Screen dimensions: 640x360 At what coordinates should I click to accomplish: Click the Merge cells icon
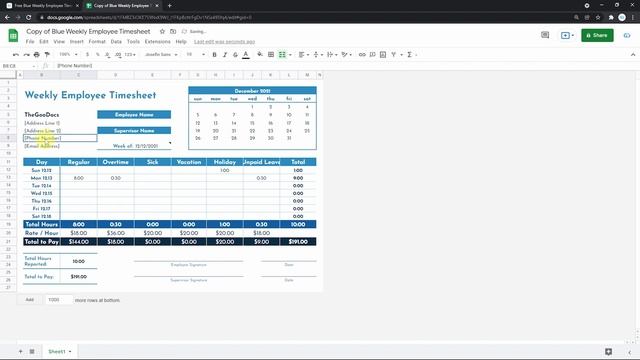pyautogui.click(x=282, y=55)
